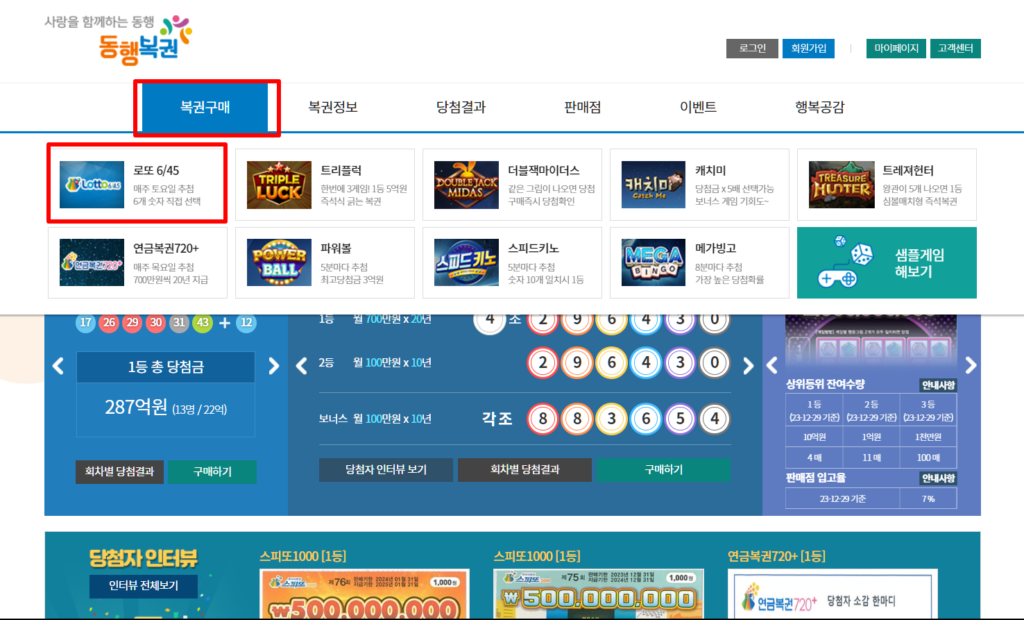Open the 연금복권720+ winner interview thumbnail

pos(833,594)
